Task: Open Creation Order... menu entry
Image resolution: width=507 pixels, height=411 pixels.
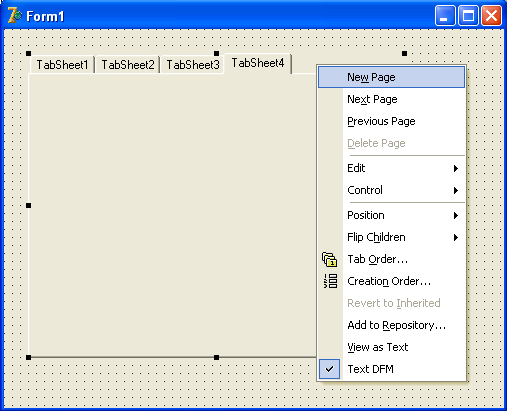Action: coord(391,281)
